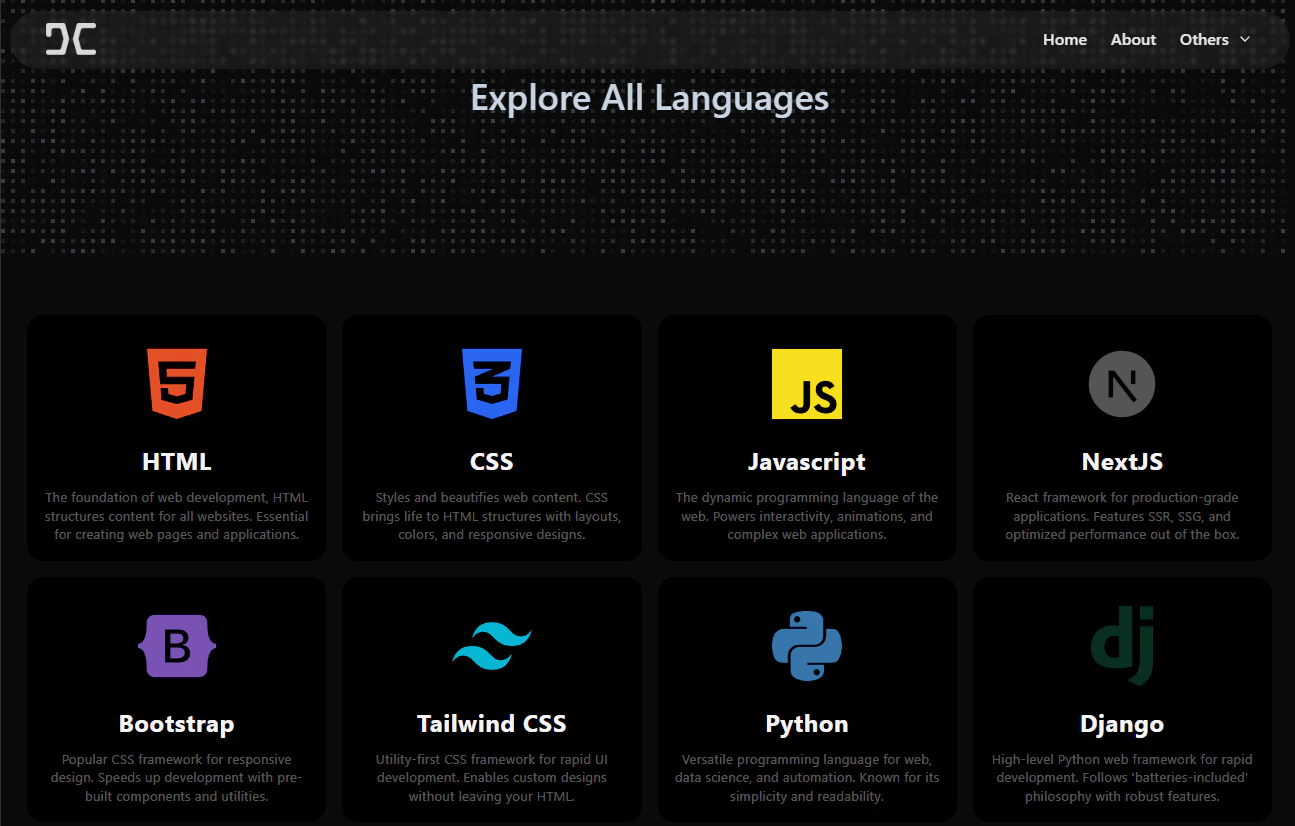Viewport: 1295px width, 826px height.
Task: Click text 'Utility-first CSS framework for rapid UI'
Action: pyautogui.click(x=492, y=760)
